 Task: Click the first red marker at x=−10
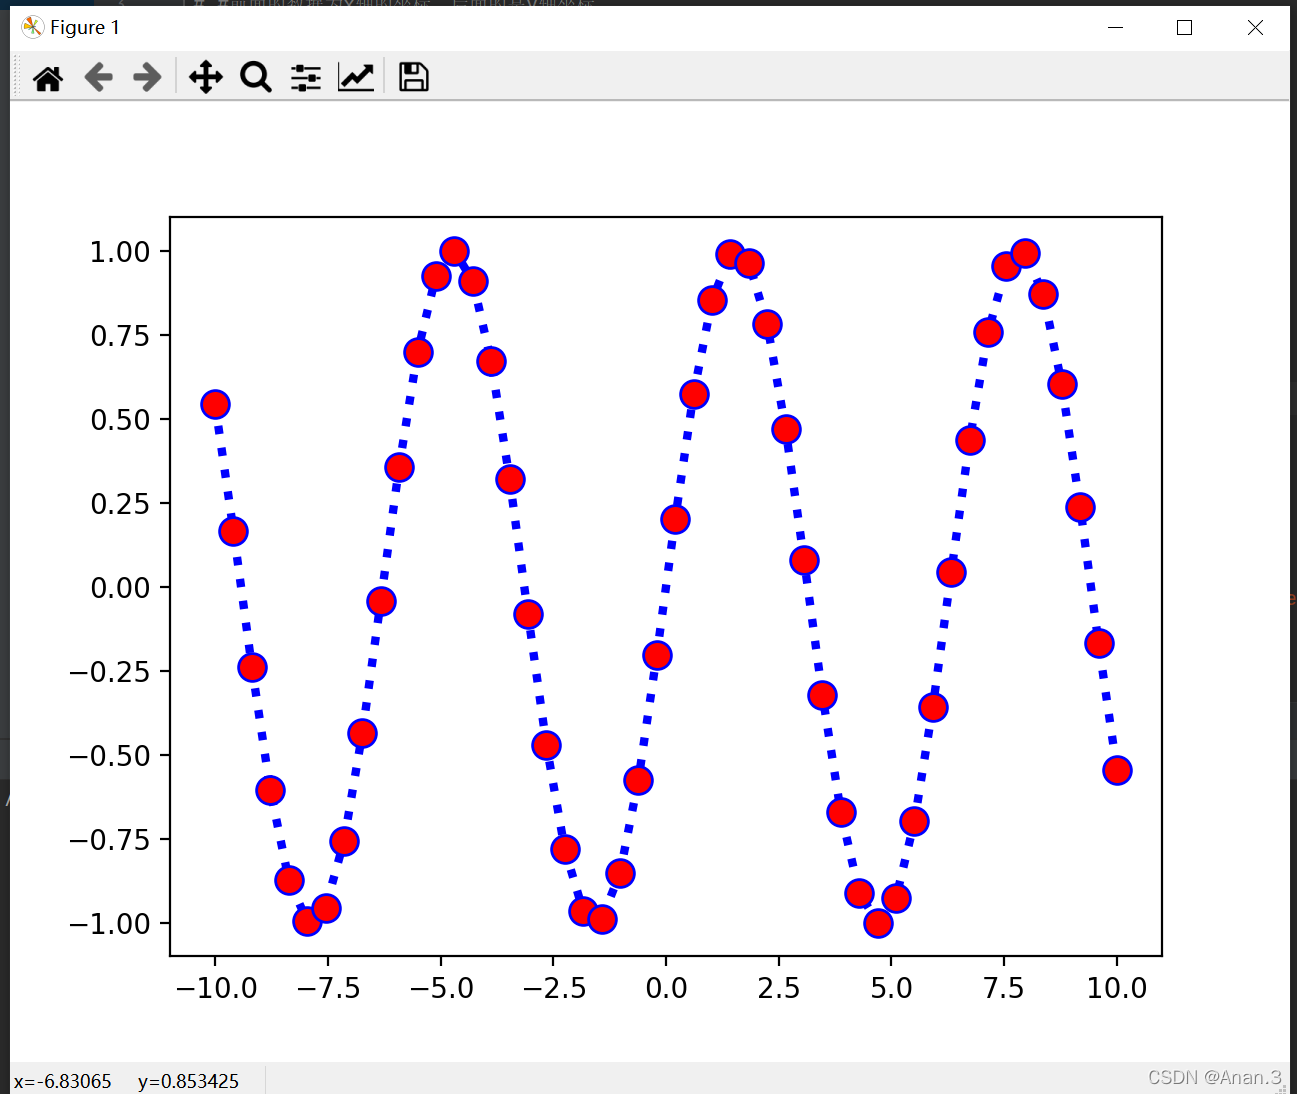(x=215, y=404)
